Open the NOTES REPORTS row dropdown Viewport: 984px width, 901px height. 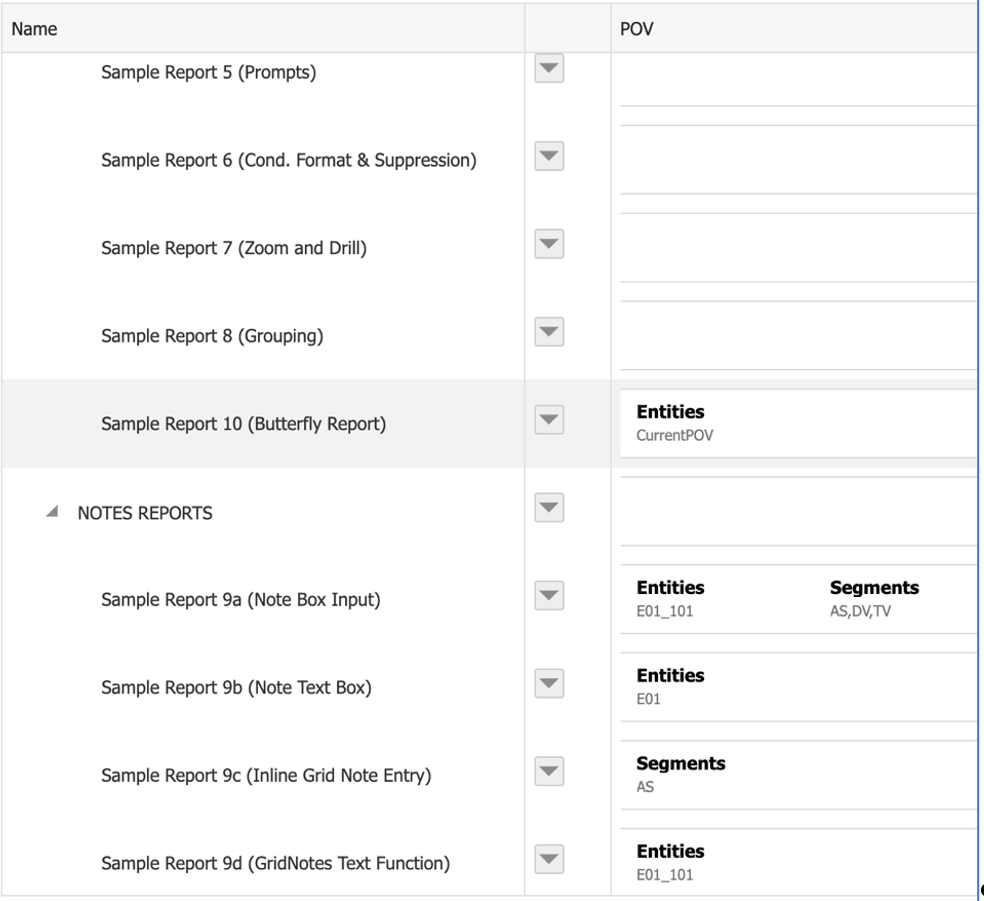549,509
